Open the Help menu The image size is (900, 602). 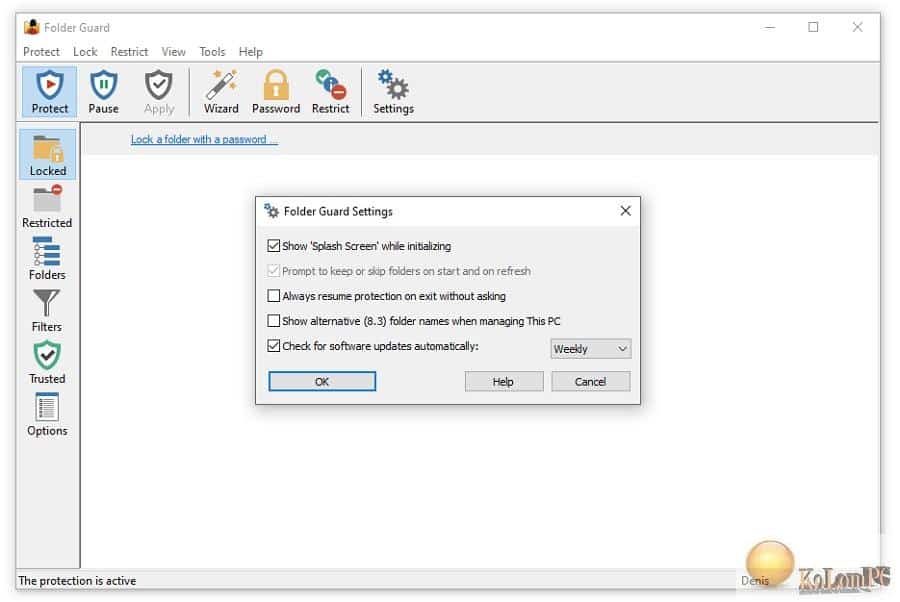[x=250, y=52]
